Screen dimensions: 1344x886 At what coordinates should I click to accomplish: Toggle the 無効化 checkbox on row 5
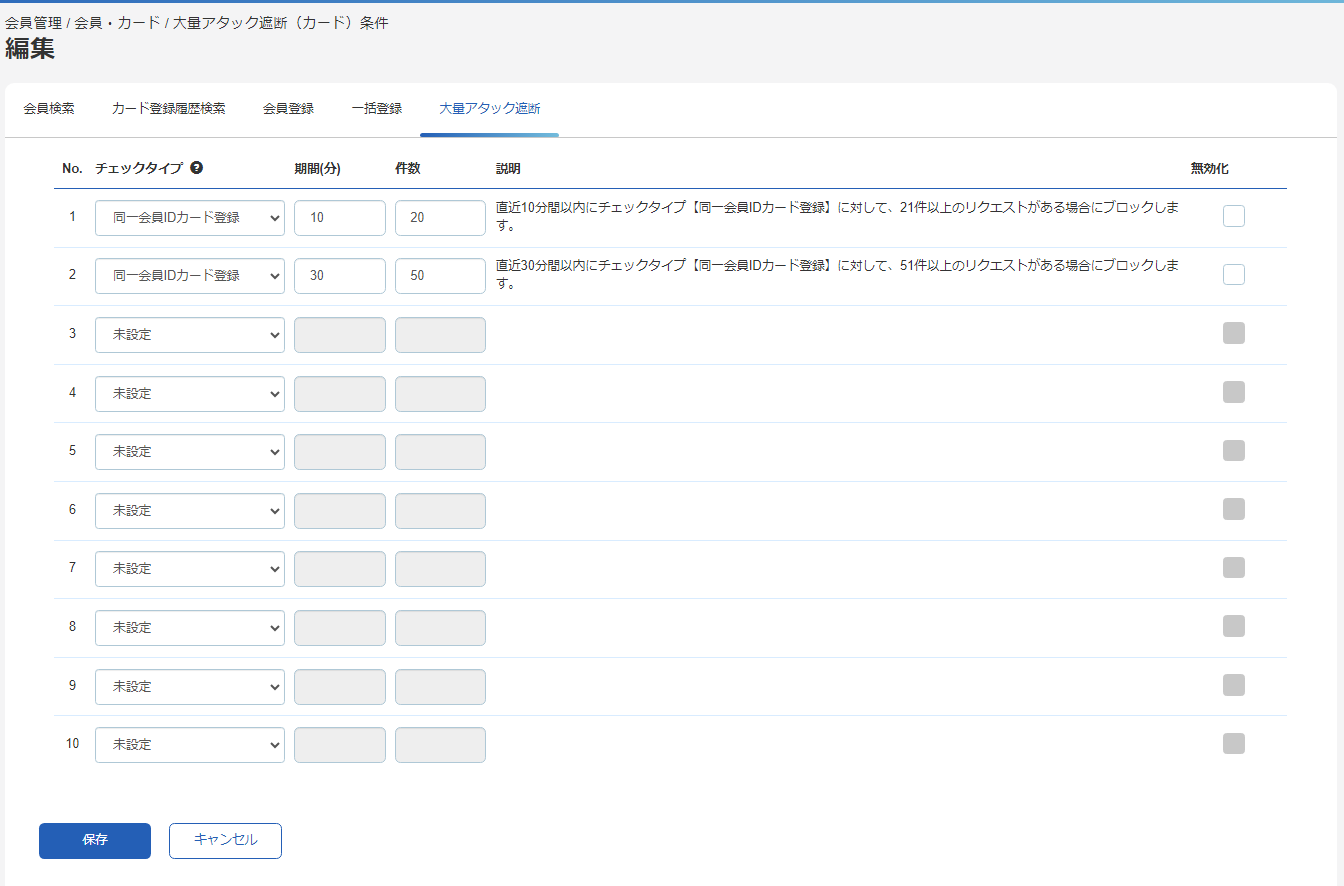[1233, 450]
